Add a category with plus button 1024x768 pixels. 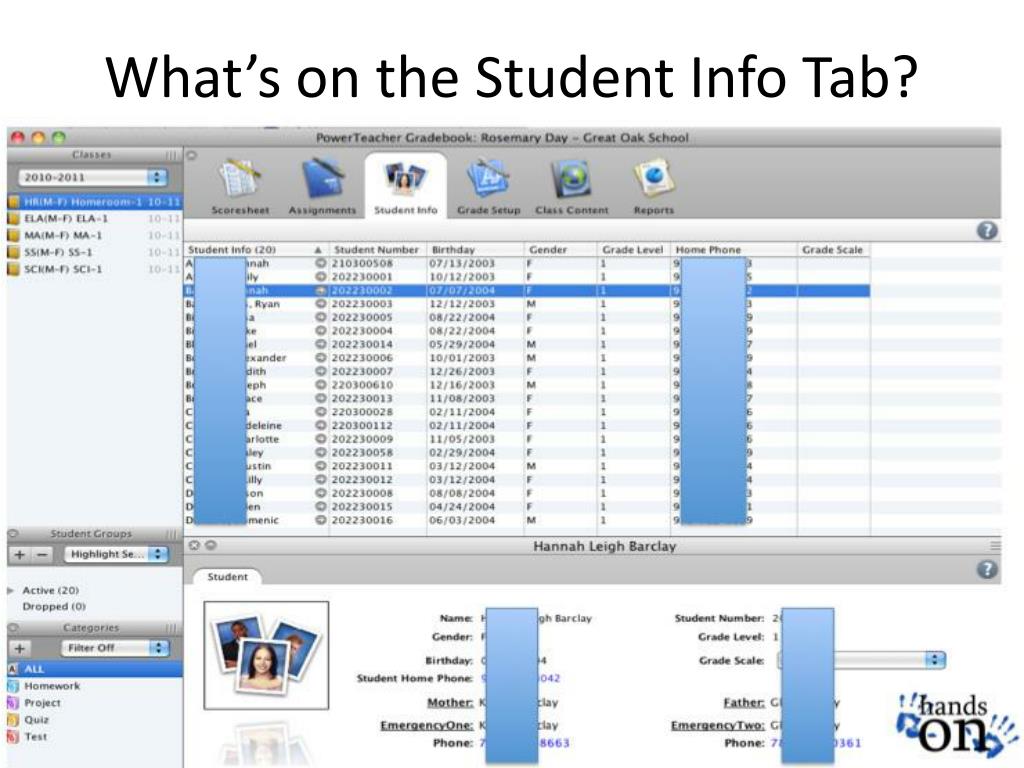click(x=20, y=648)
